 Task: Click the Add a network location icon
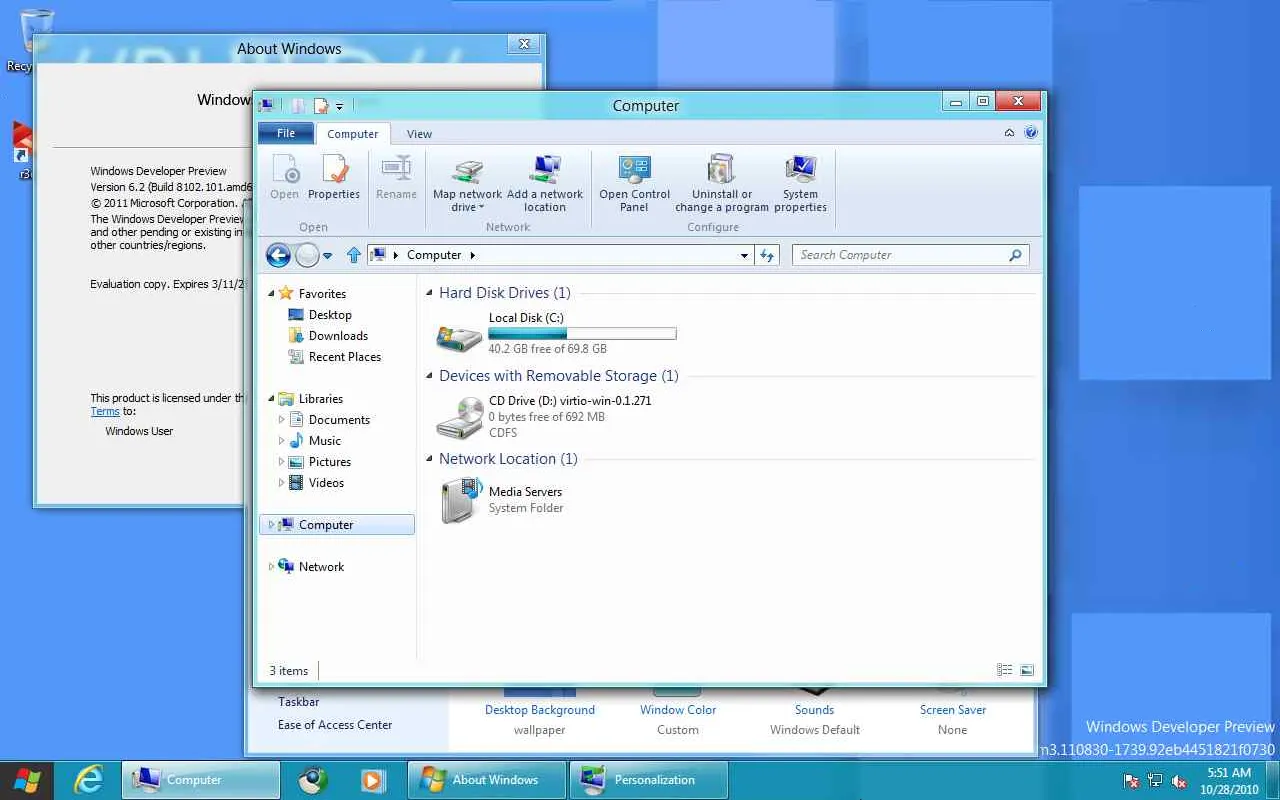545,170
